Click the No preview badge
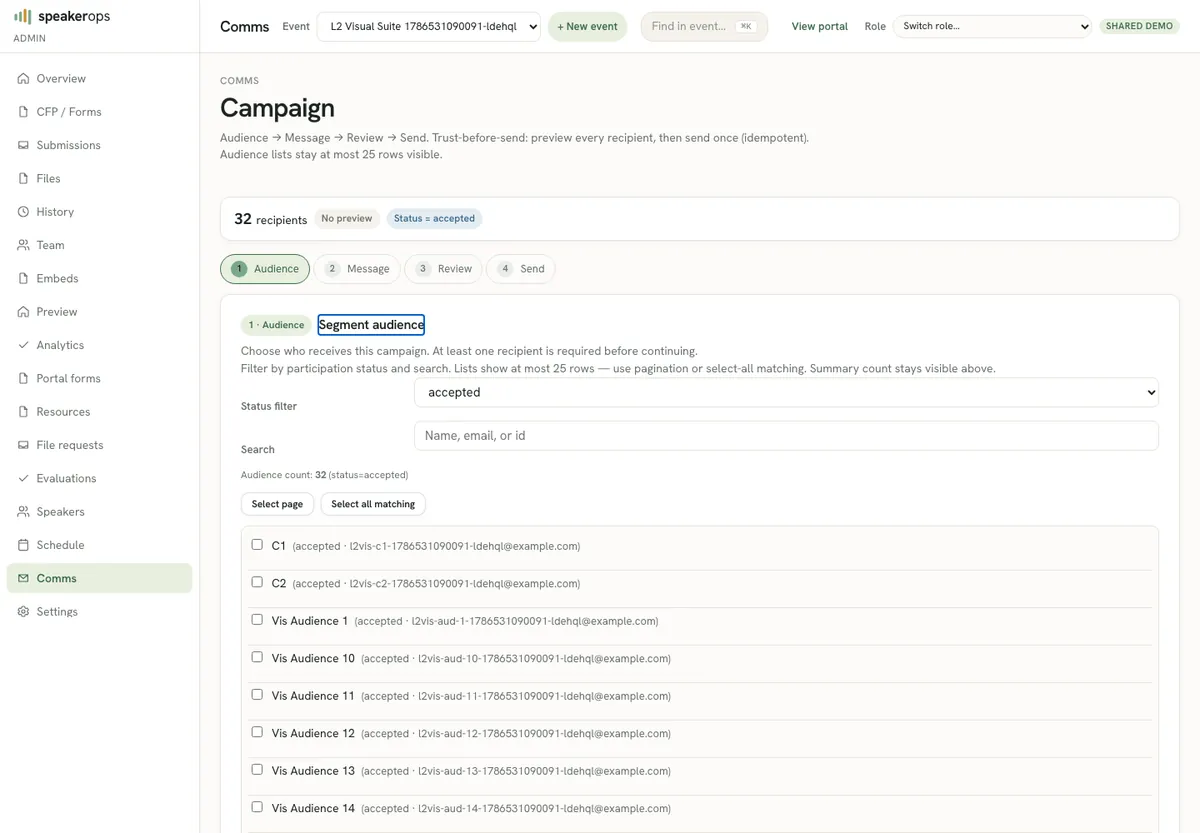The image size is (1200, 833). (x=347, y=218)
